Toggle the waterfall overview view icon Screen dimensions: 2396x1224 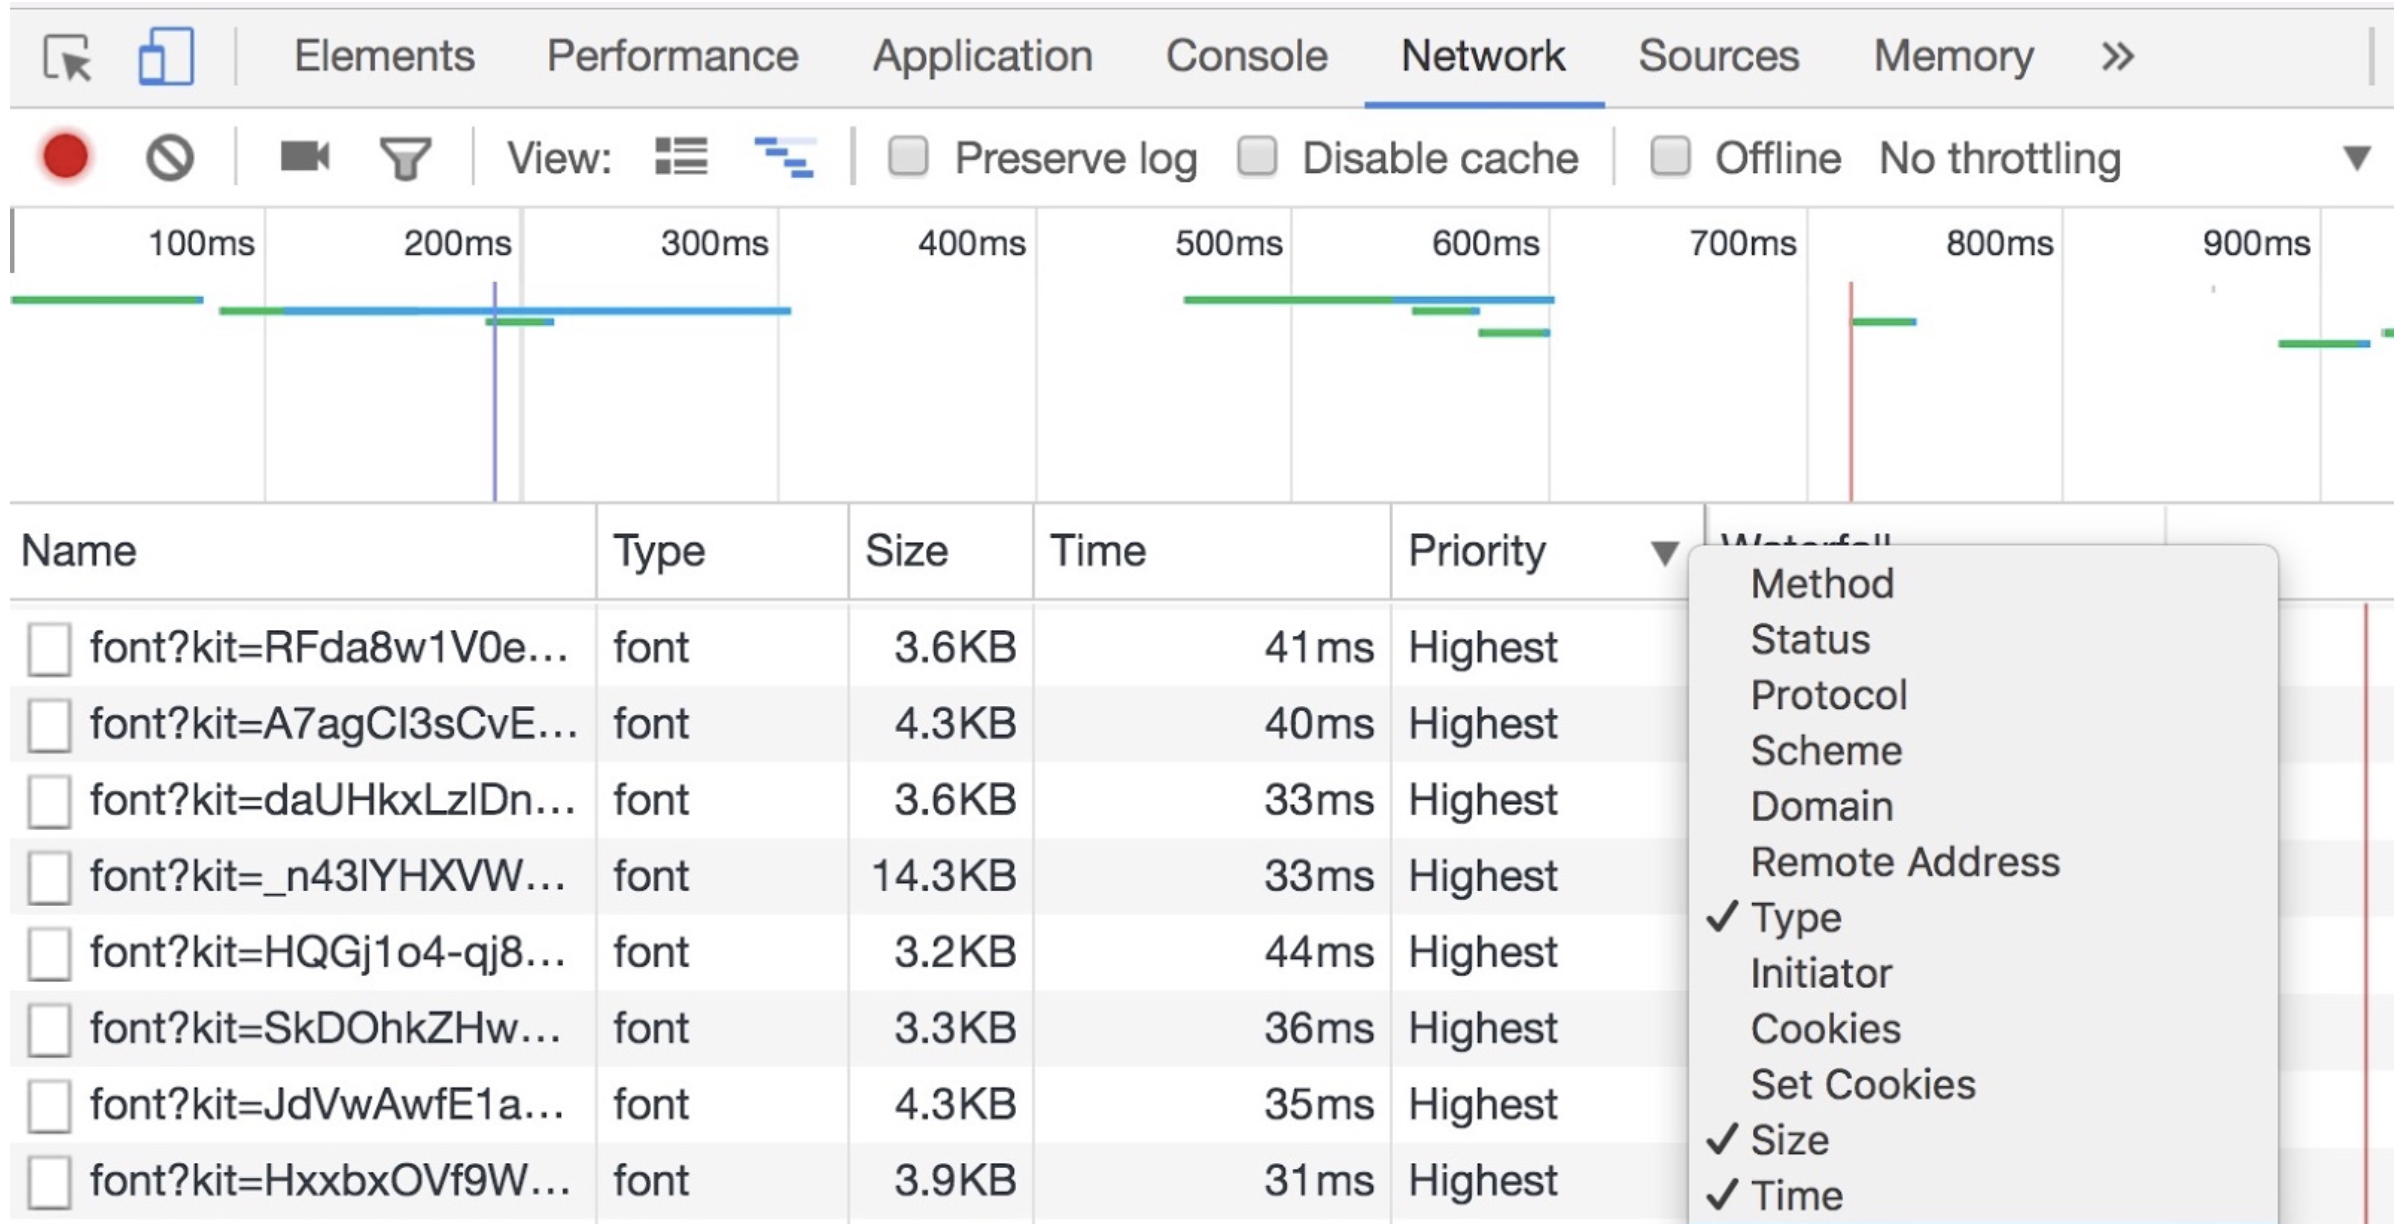pyautogui.click(x=784, y=157)
